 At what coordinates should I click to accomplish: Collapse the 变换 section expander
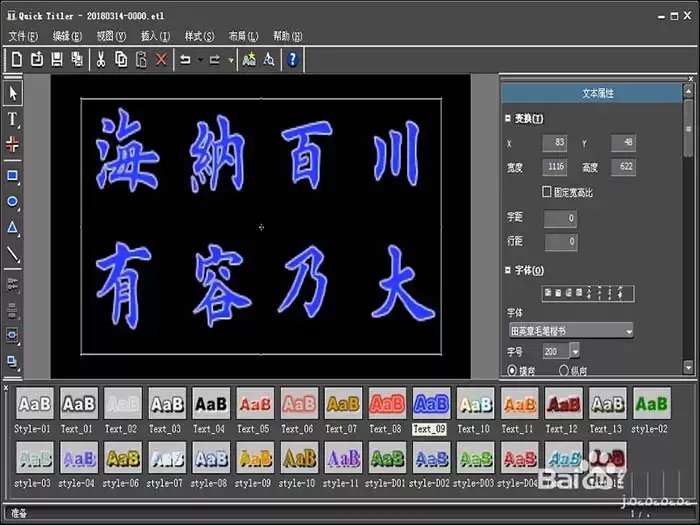(x=508, y=118)
